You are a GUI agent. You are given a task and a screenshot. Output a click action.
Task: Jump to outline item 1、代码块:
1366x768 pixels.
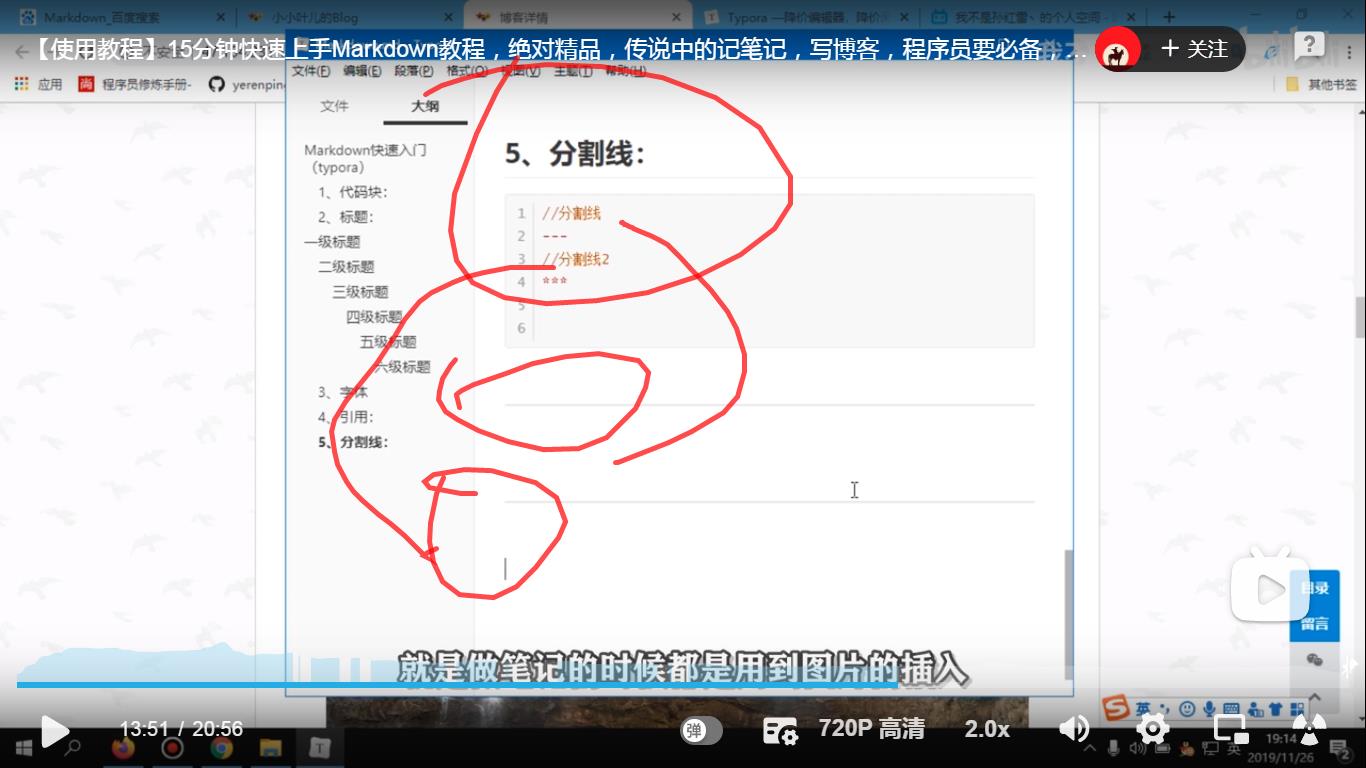tap(352, 192)
